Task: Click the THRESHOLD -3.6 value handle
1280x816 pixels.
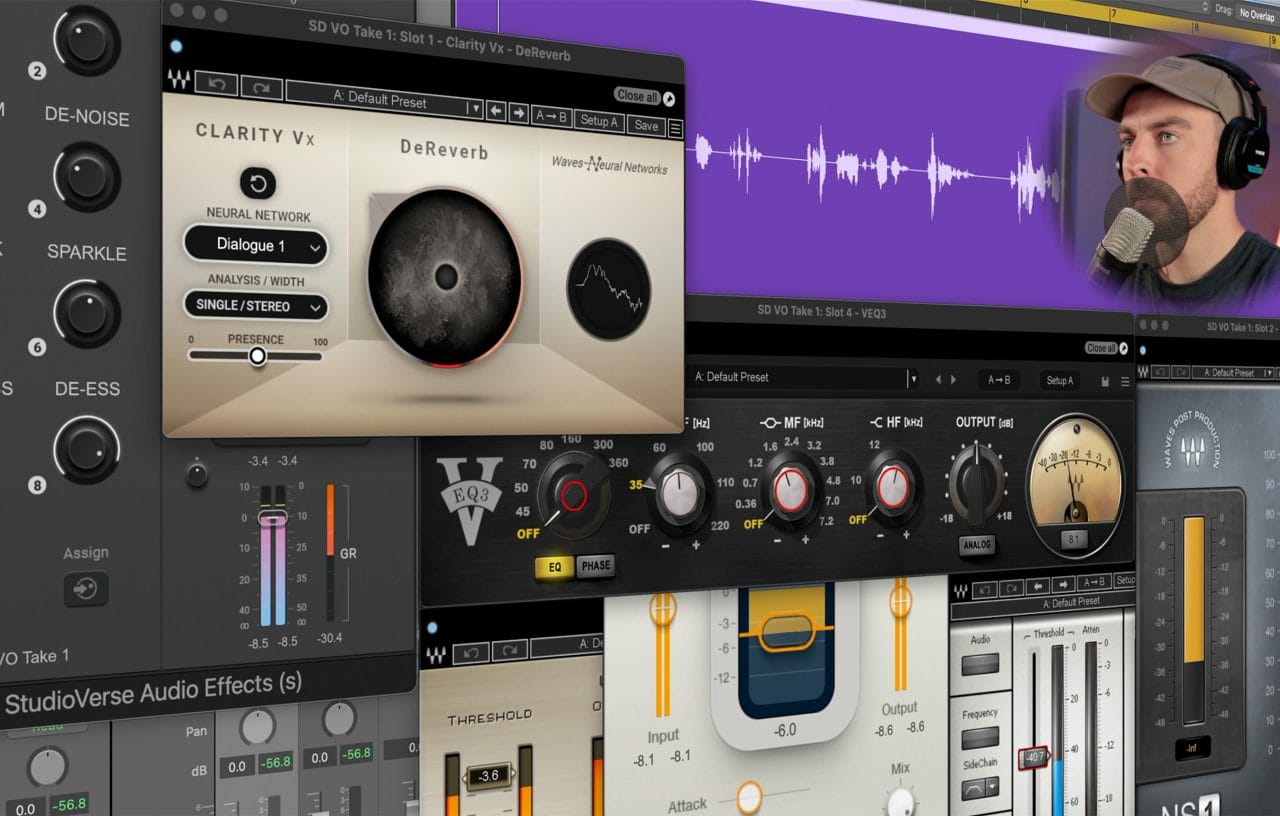Action: coord(489,774)
